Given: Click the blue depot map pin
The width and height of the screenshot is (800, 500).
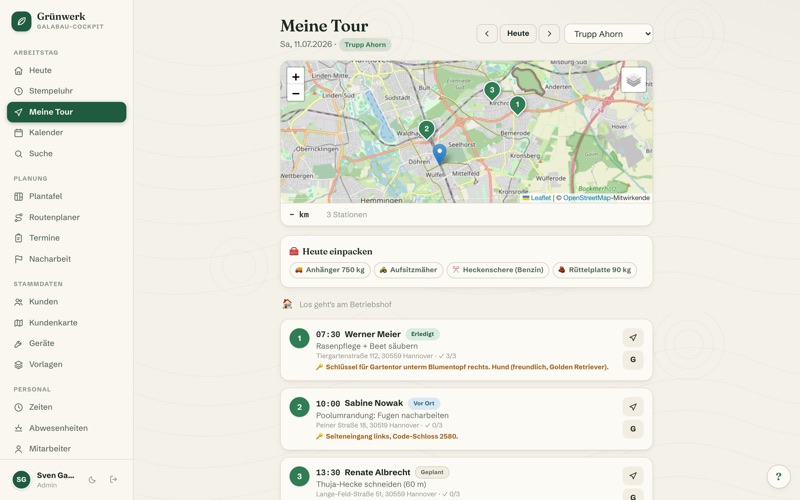Looking at the screenshot, I should tap(439, 154).
